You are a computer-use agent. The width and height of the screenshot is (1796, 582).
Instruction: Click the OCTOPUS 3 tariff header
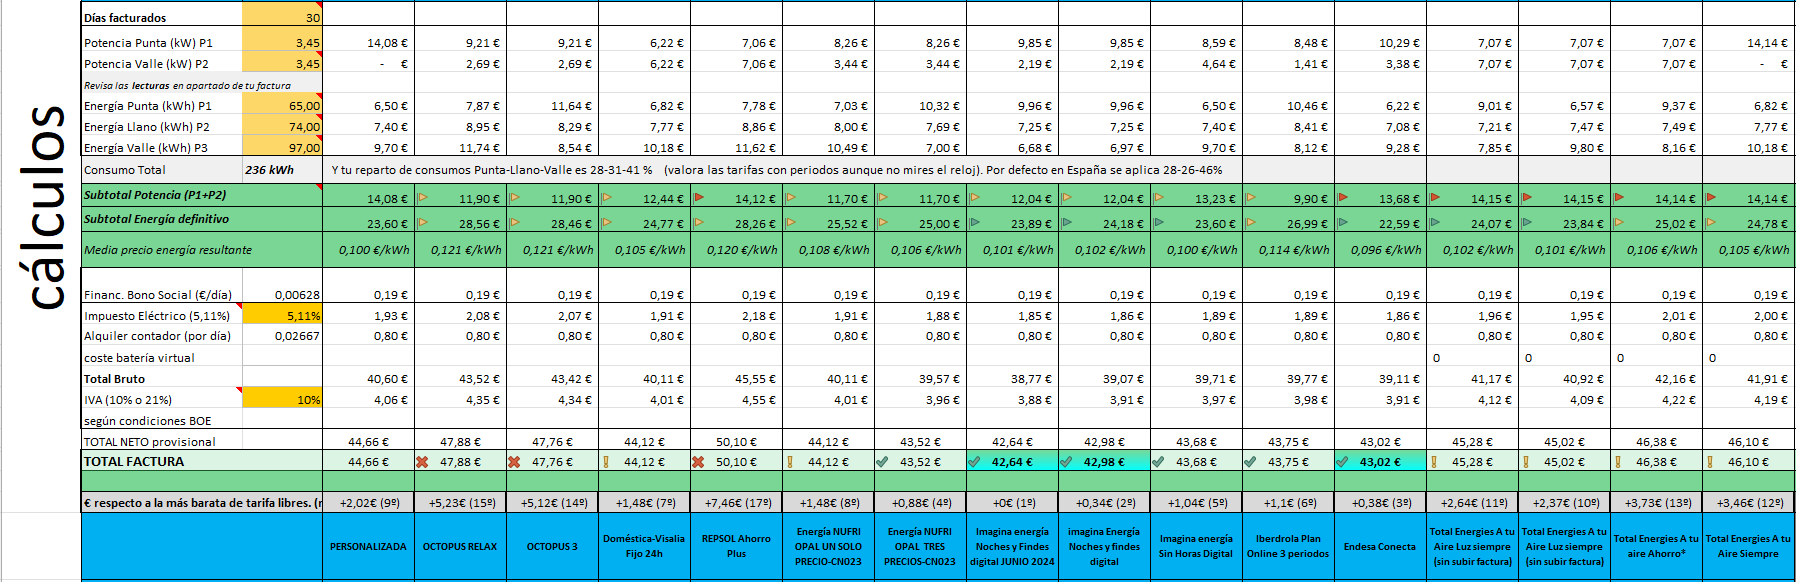pyautogui.click(x=552, y=546)
